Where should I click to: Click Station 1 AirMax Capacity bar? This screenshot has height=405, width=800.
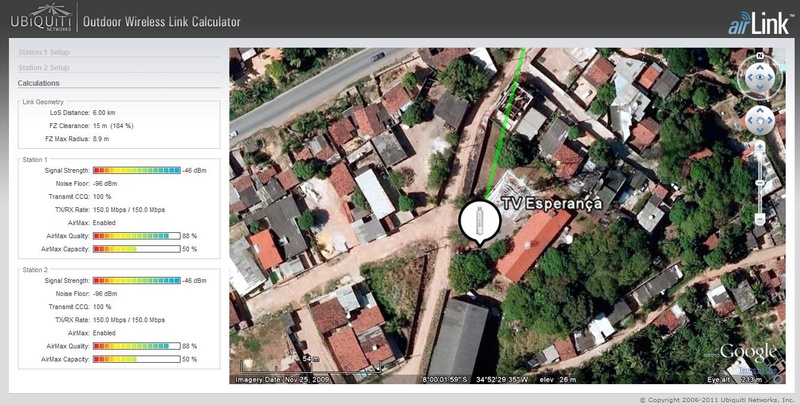pos(137,249)
